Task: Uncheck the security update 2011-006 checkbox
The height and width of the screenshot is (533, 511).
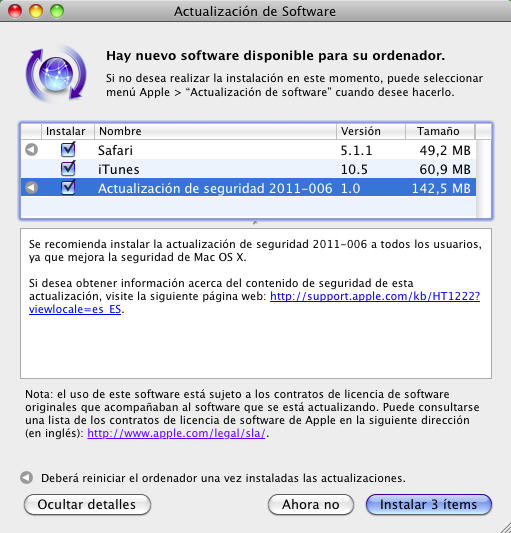Action: (68, 187)
